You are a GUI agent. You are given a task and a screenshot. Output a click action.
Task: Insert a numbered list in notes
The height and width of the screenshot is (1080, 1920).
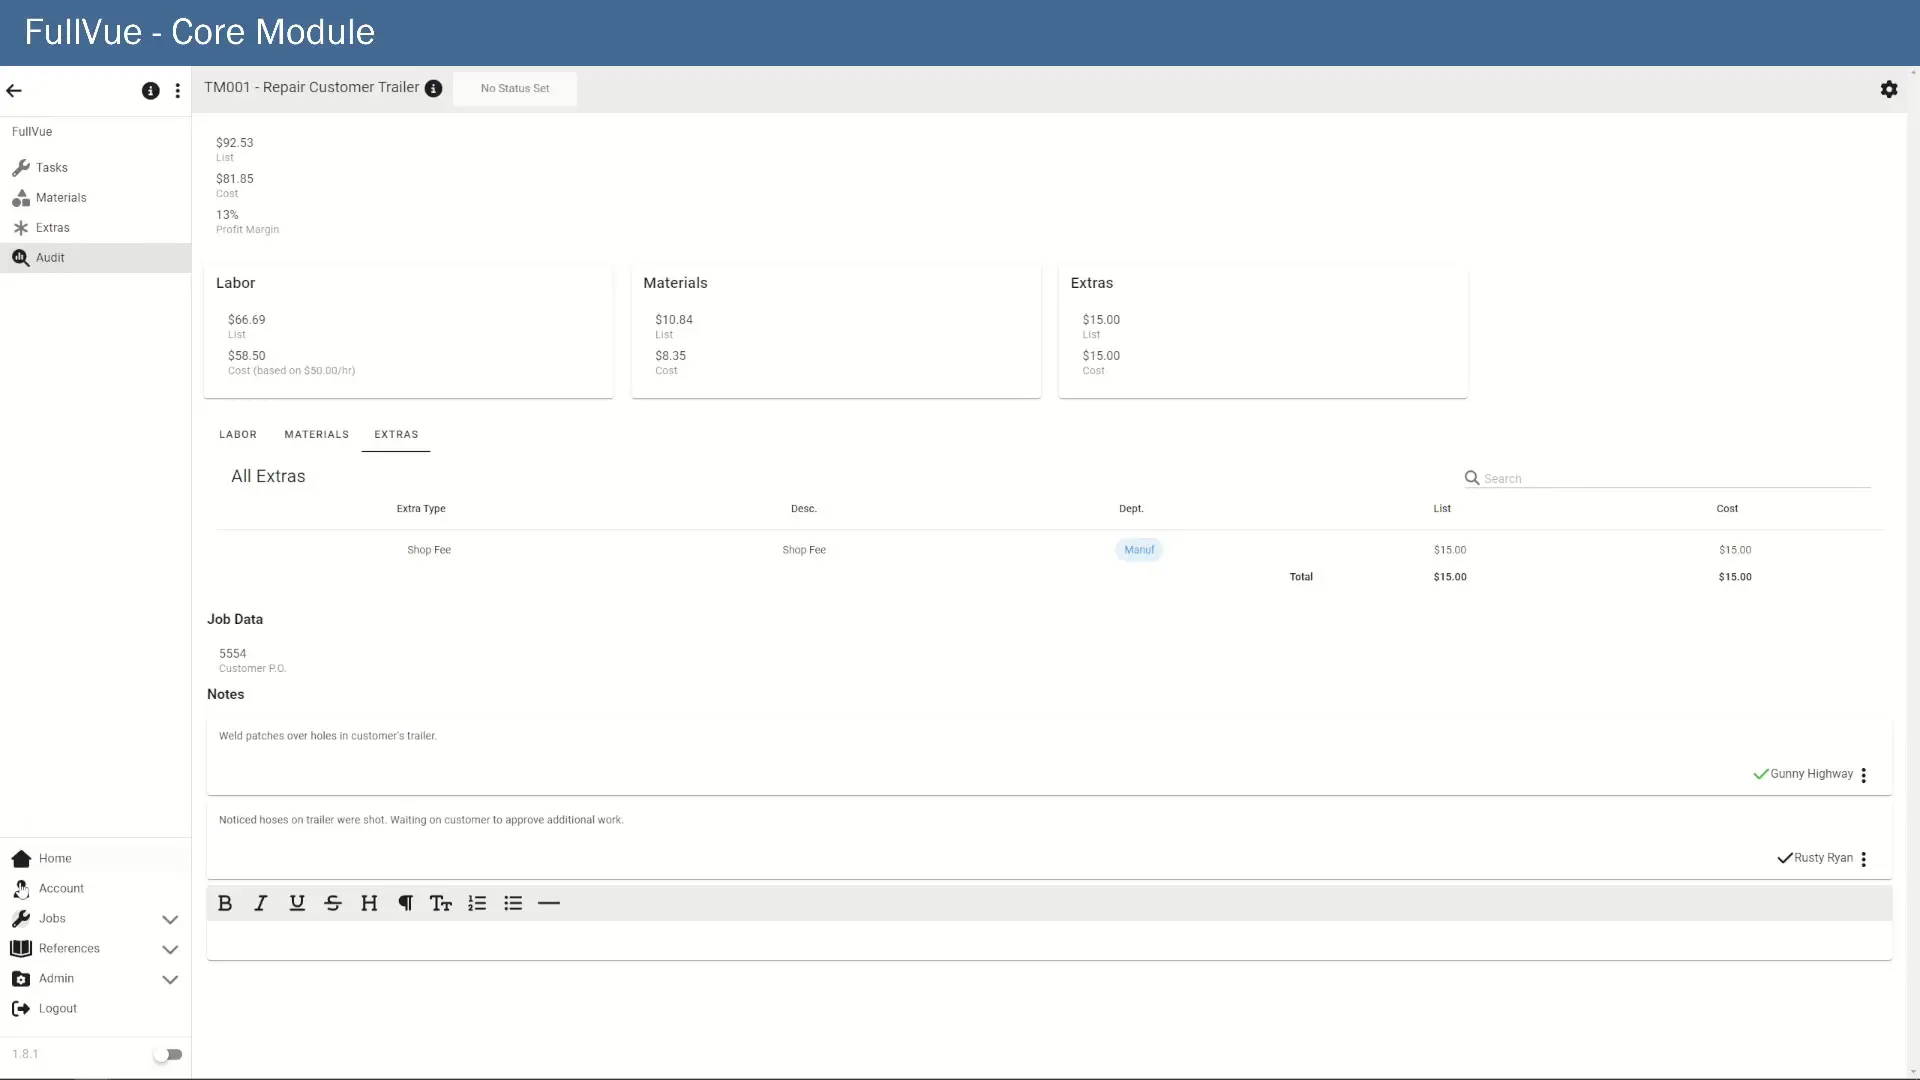(477, 903)
